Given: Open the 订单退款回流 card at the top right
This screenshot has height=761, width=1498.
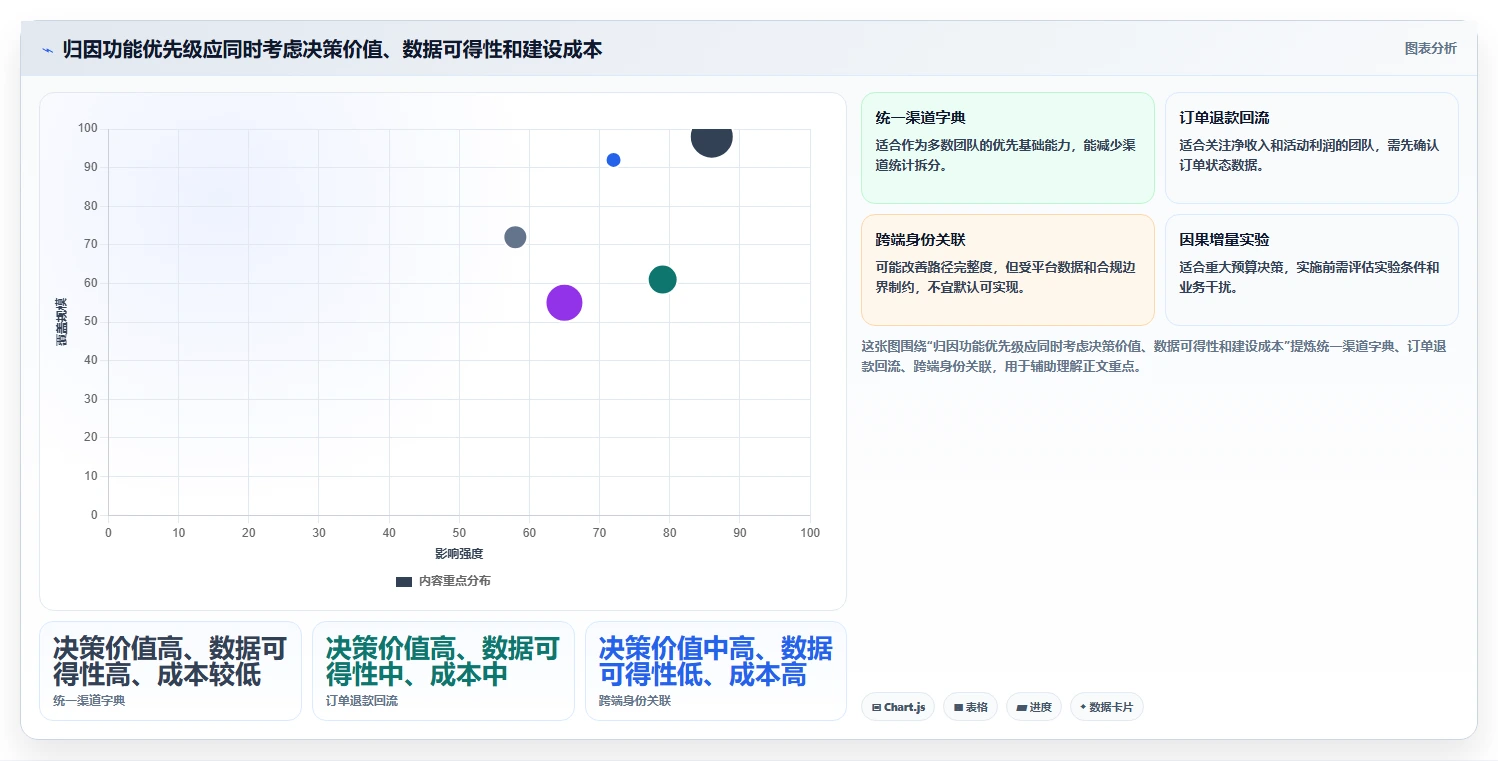Looking at the screenshot, I should coord(1311,148).
